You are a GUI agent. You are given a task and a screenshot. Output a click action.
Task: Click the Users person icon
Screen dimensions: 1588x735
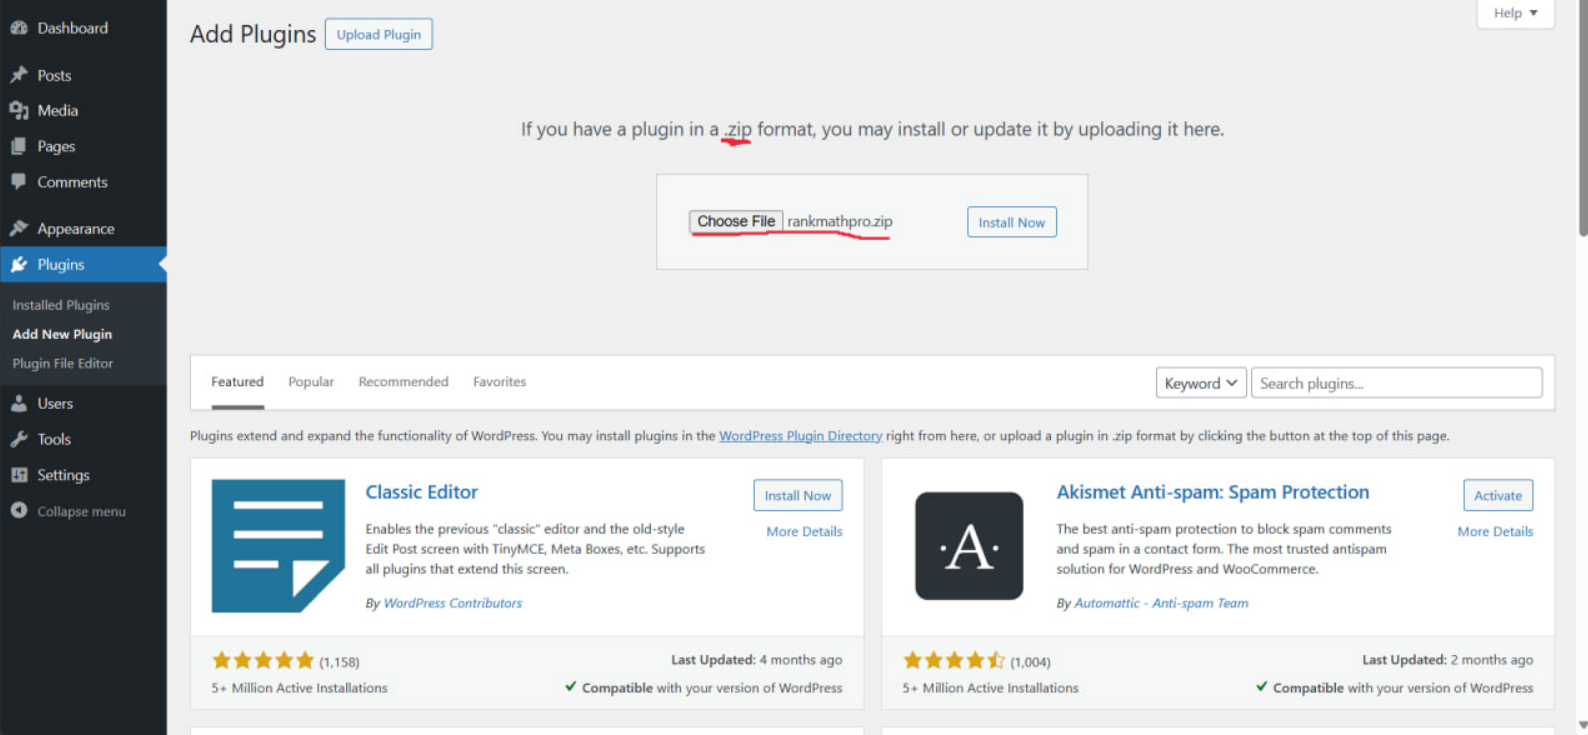point(18,403)
